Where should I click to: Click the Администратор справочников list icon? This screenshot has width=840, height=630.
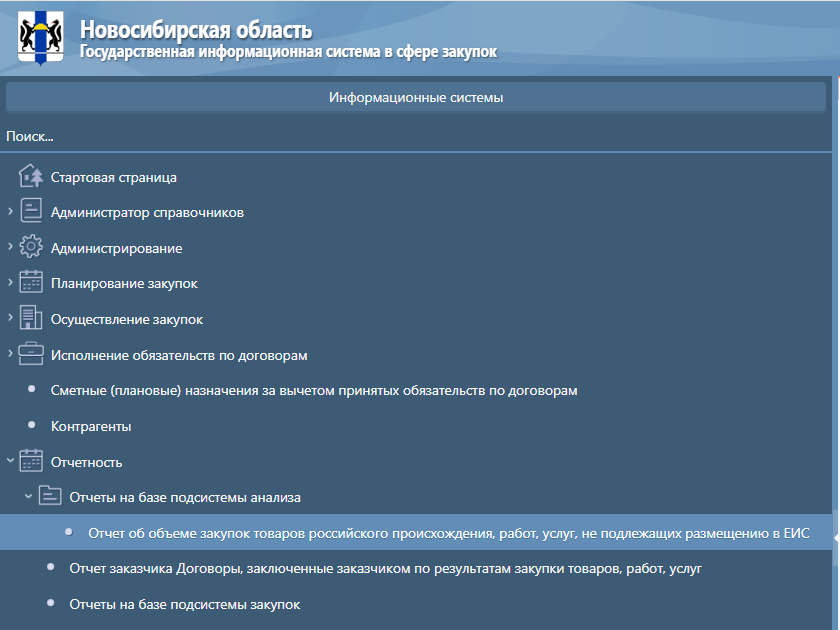pyautogui.click(x=32, y=212)
